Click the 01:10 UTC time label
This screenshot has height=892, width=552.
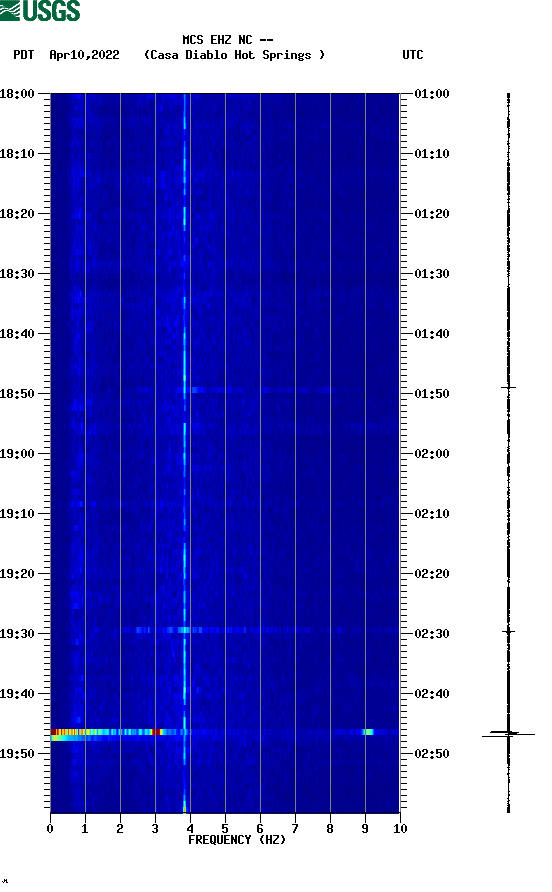(432, 154)
